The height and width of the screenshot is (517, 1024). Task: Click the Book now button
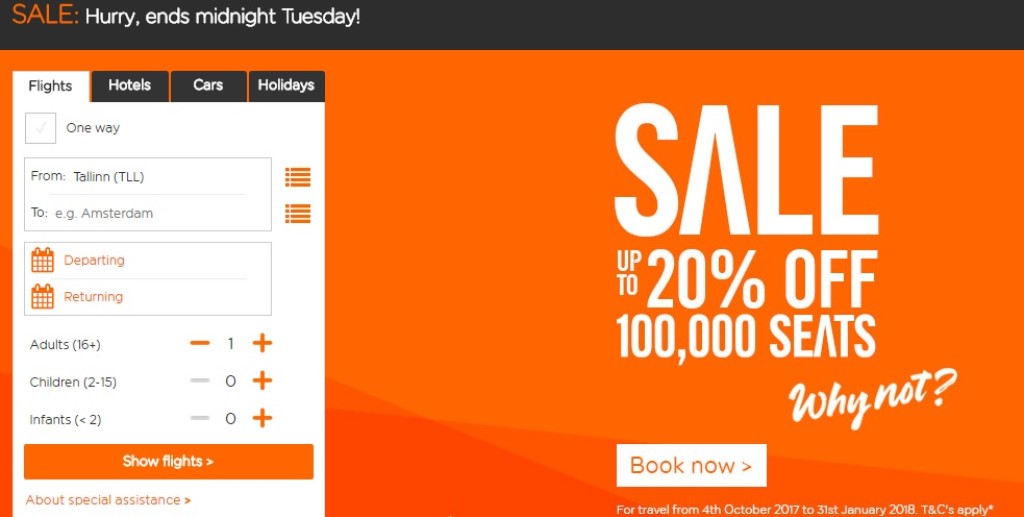691,465
